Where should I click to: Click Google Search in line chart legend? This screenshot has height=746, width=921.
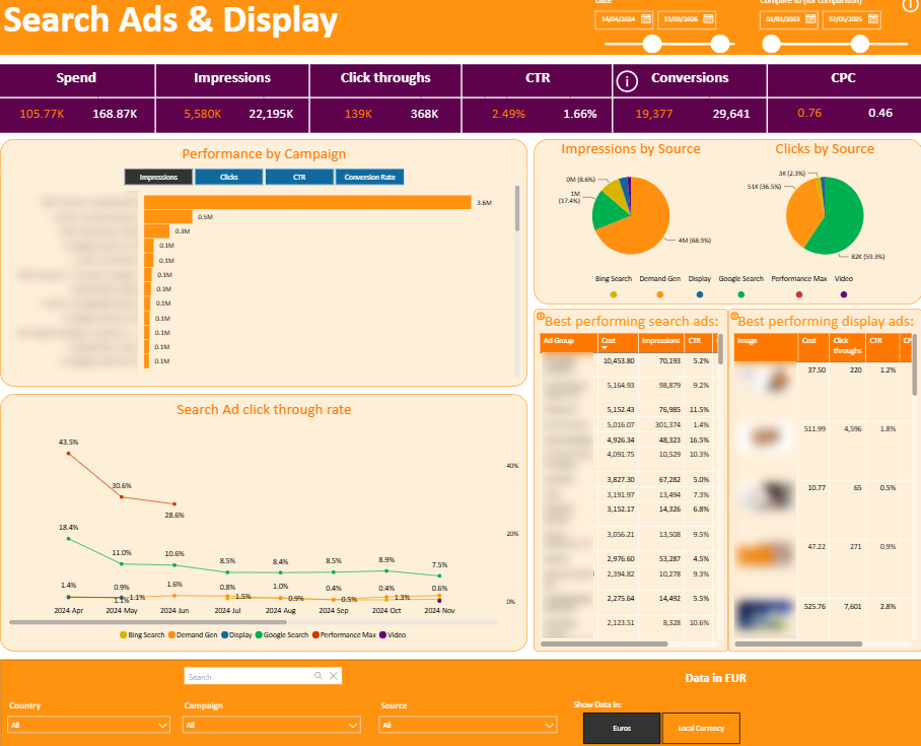click(282, 635)
